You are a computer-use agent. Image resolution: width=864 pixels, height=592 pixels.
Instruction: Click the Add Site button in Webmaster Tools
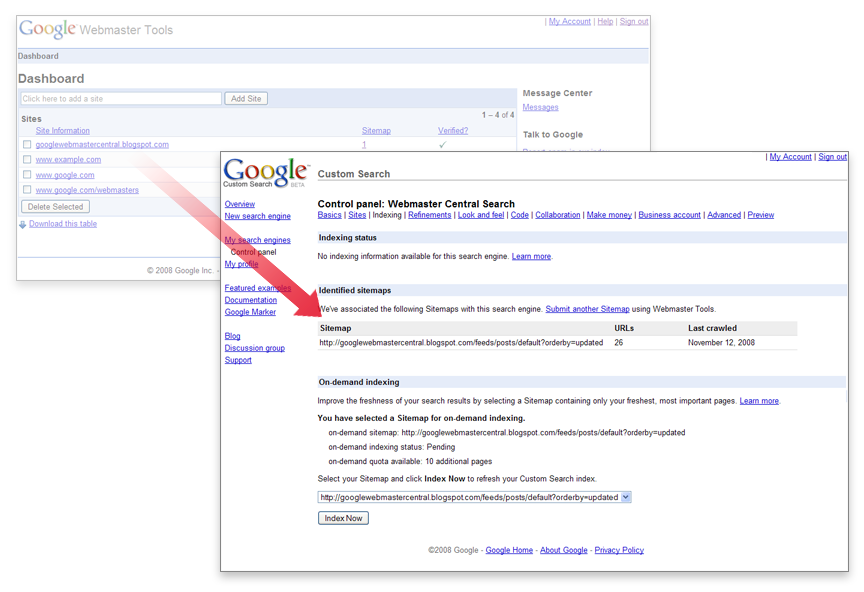pyautogui.click(x=246, y=99)
